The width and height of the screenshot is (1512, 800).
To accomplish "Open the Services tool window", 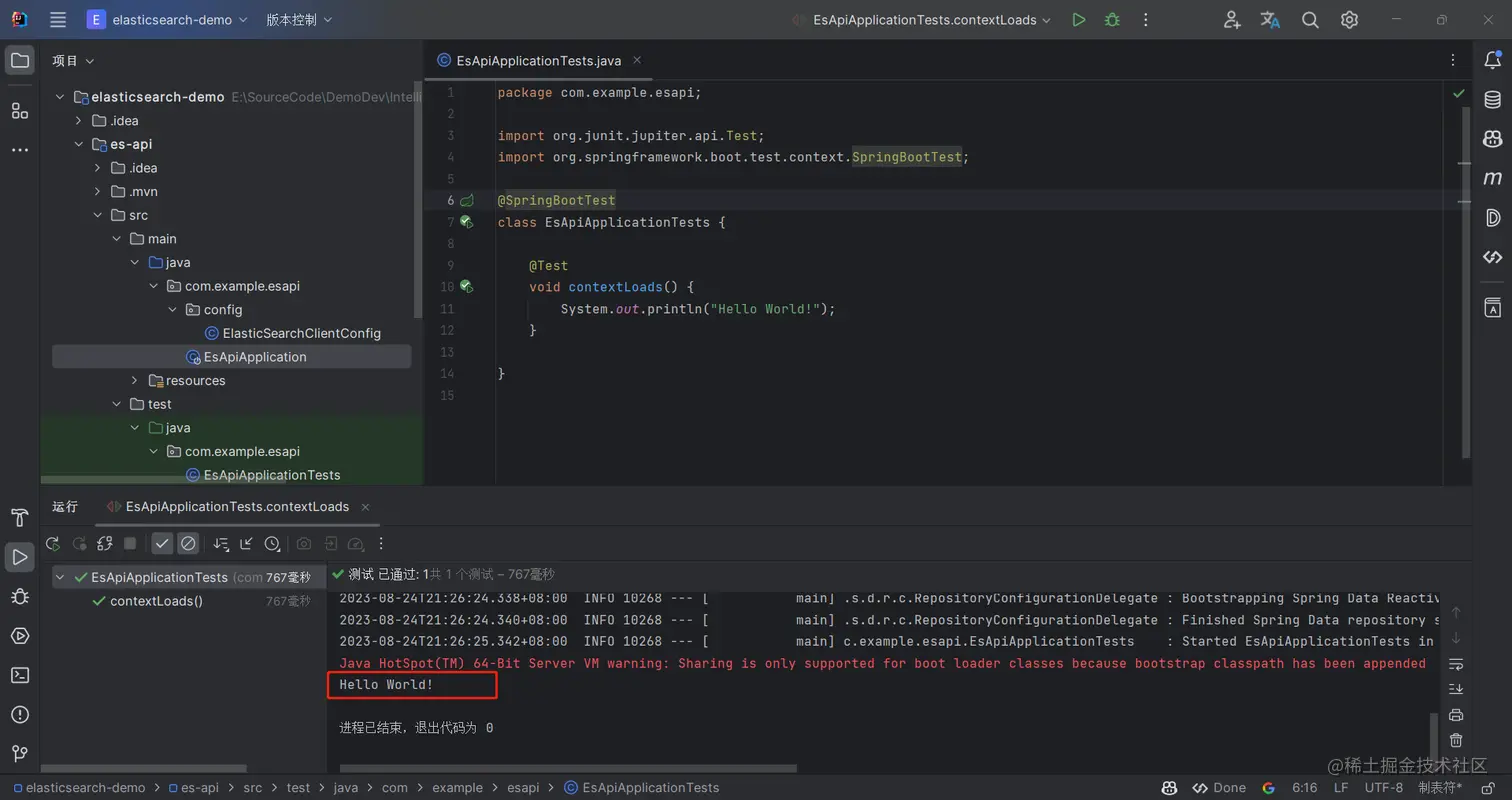I will (19, 636).
